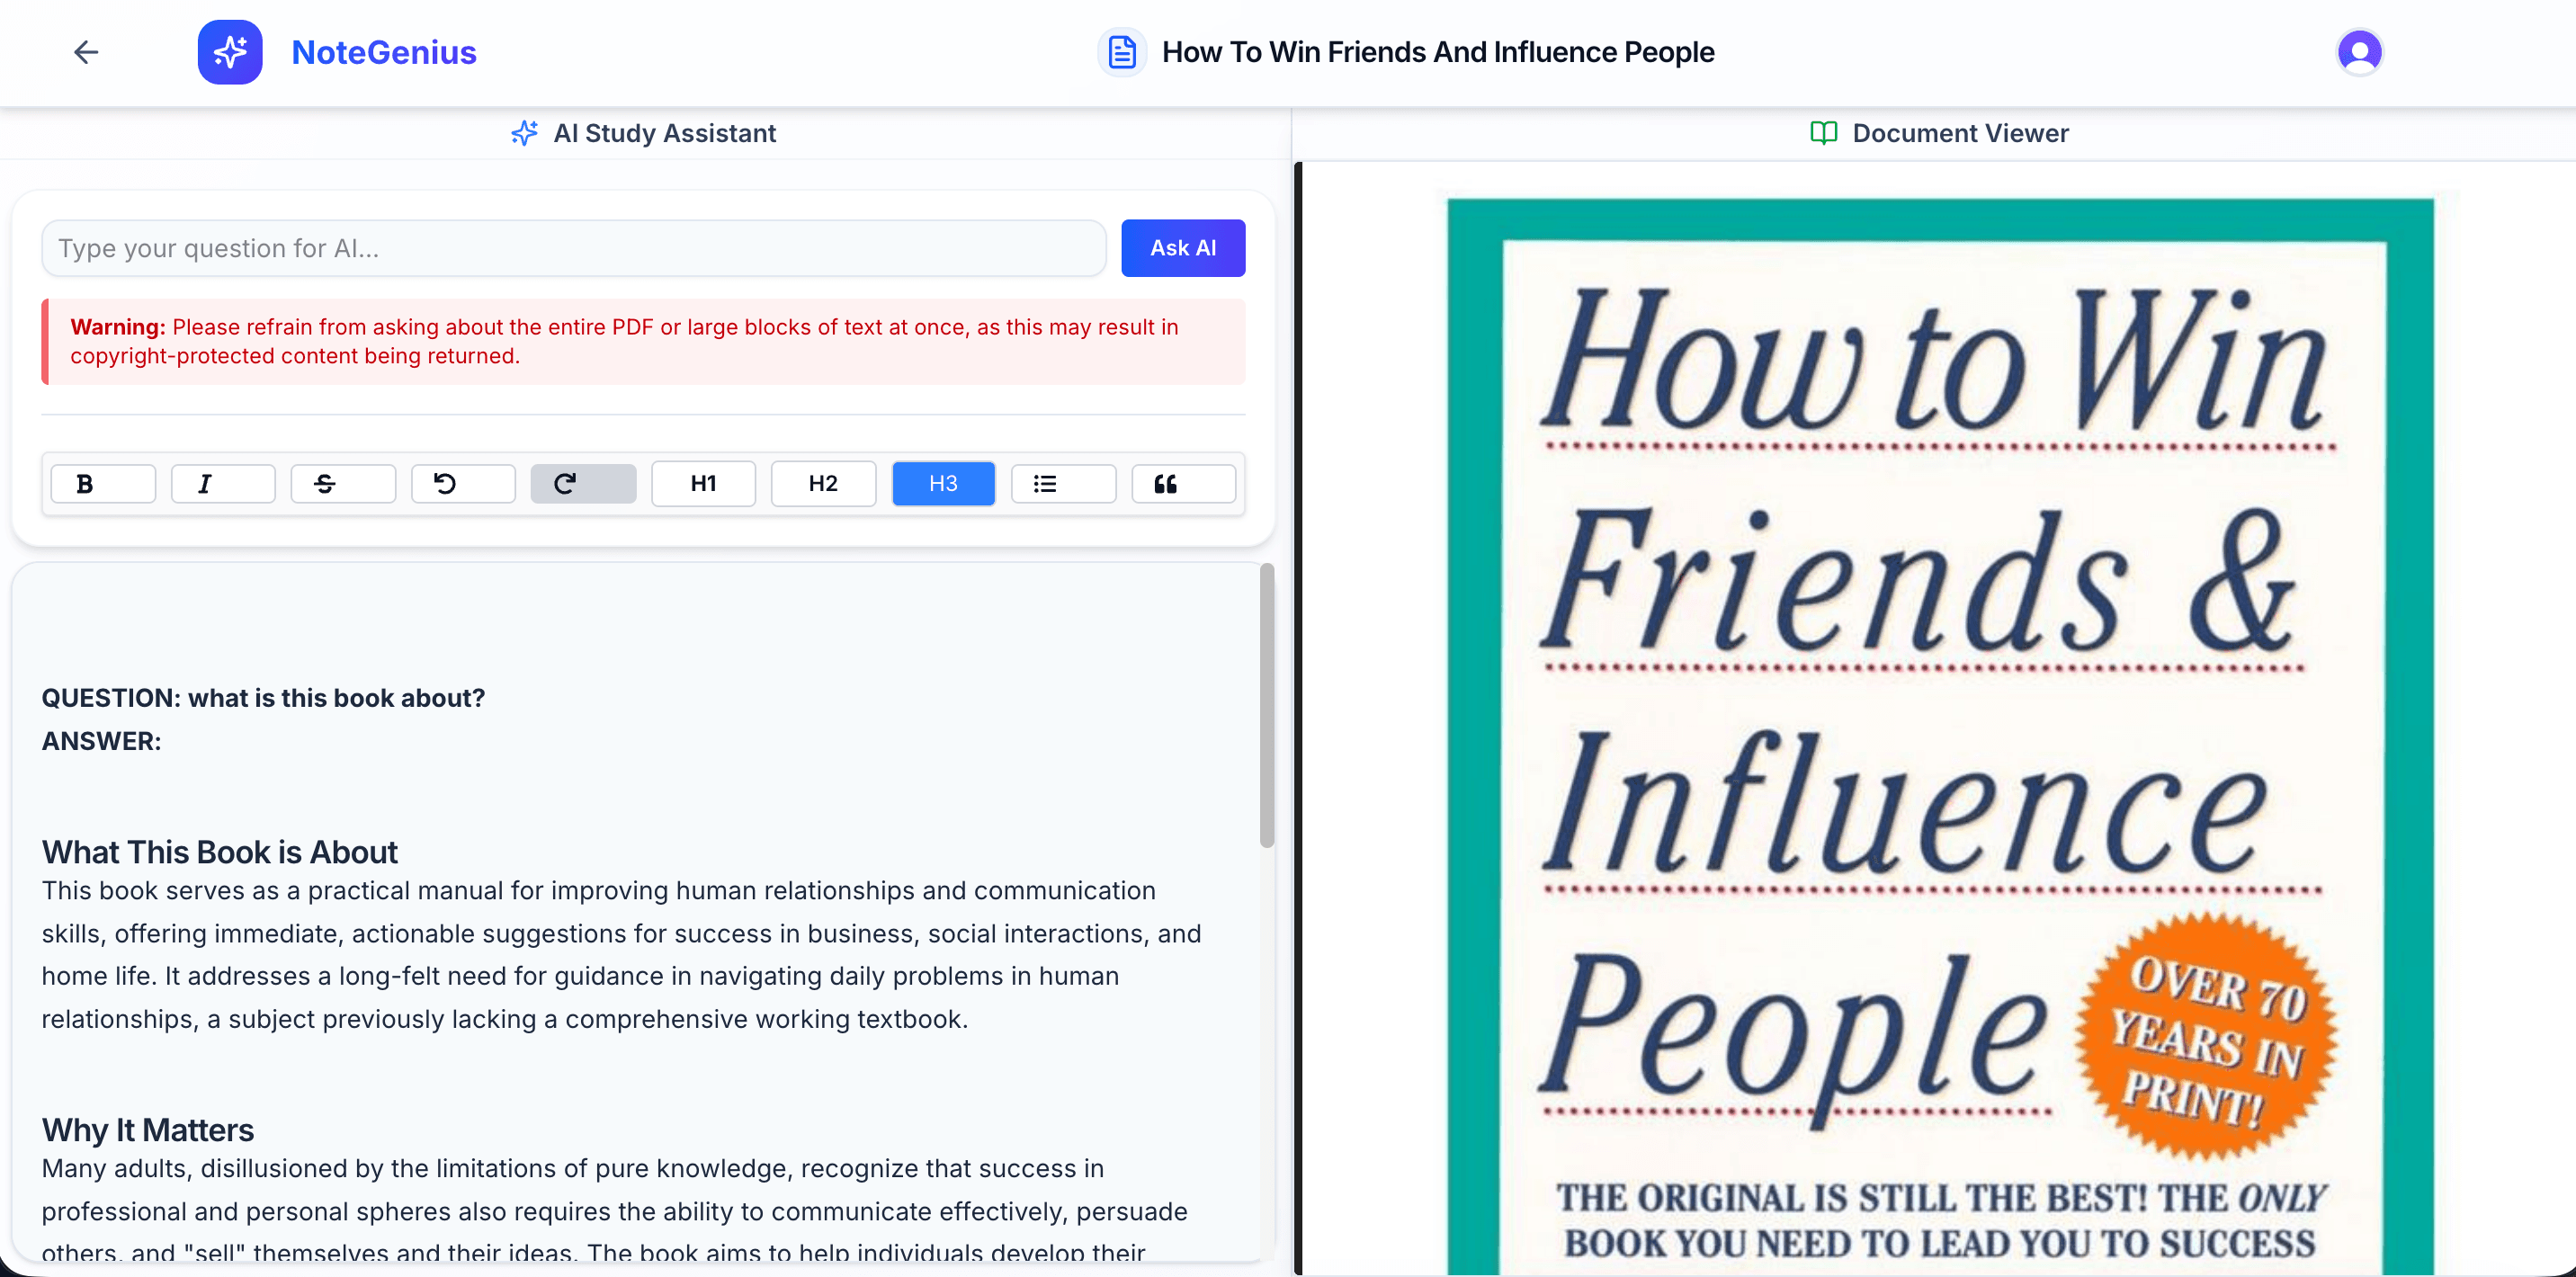Place cursor in 'Many adults, disillusioned' paragraph
Viewport: 2576px width, 1277px height.
614,1210
